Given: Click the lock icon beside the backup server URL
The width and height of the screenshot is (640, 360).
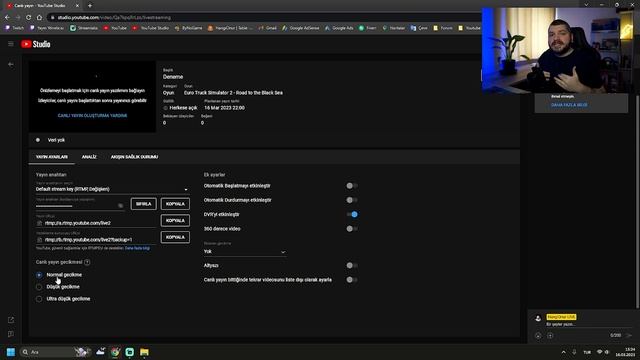Looking at the screenshot, I should click(x=39, y=240).
